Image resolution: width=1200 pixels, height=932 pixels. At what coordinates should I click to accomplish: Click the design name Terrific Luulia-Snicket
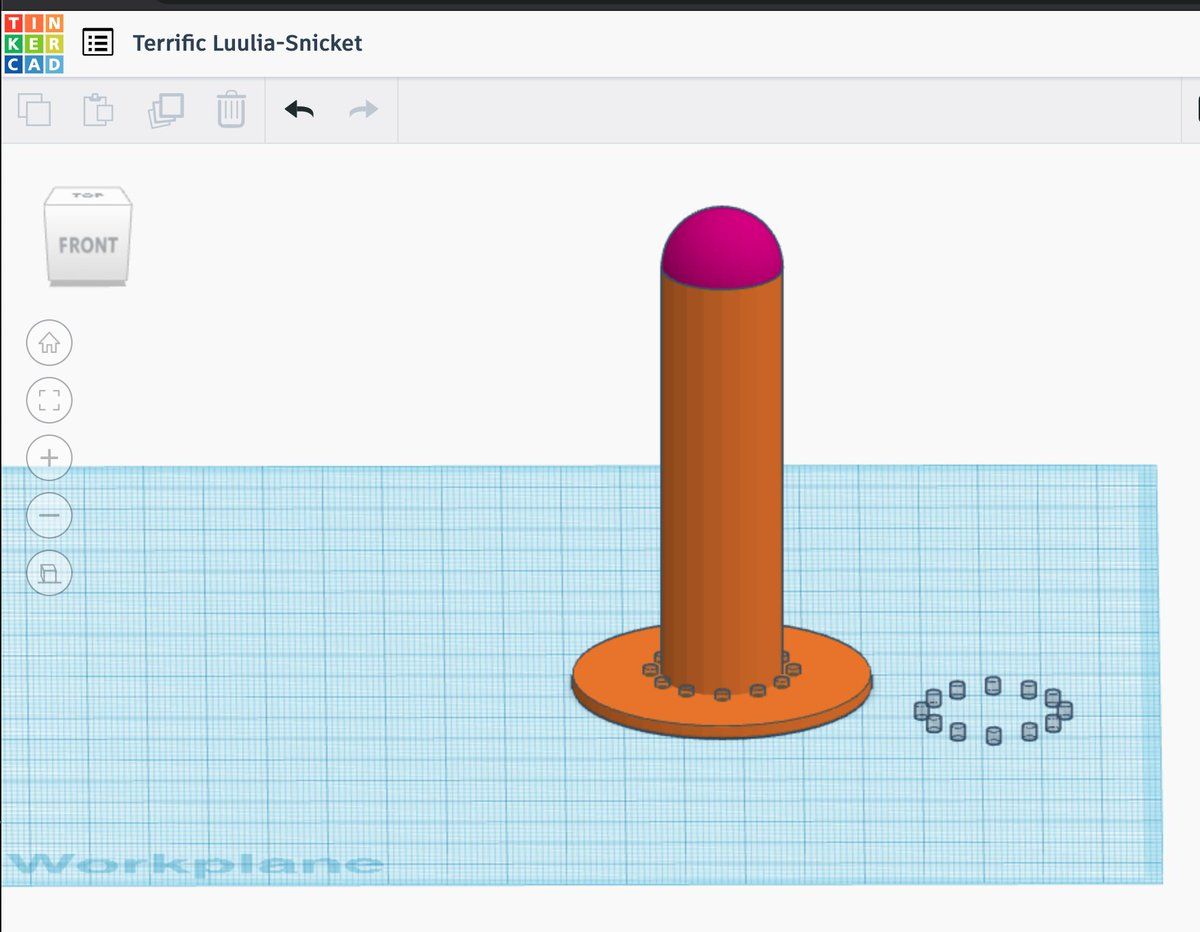(x=247, y=43)
